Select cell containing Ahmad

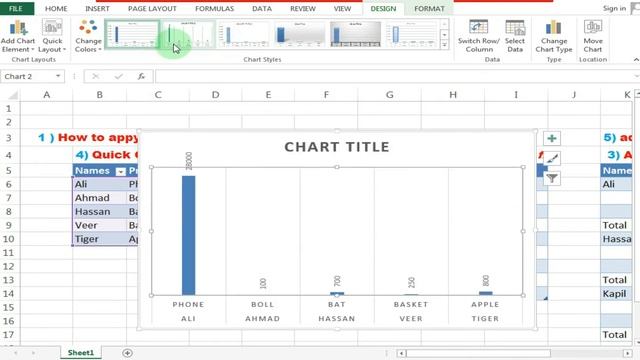click(100, 198)
